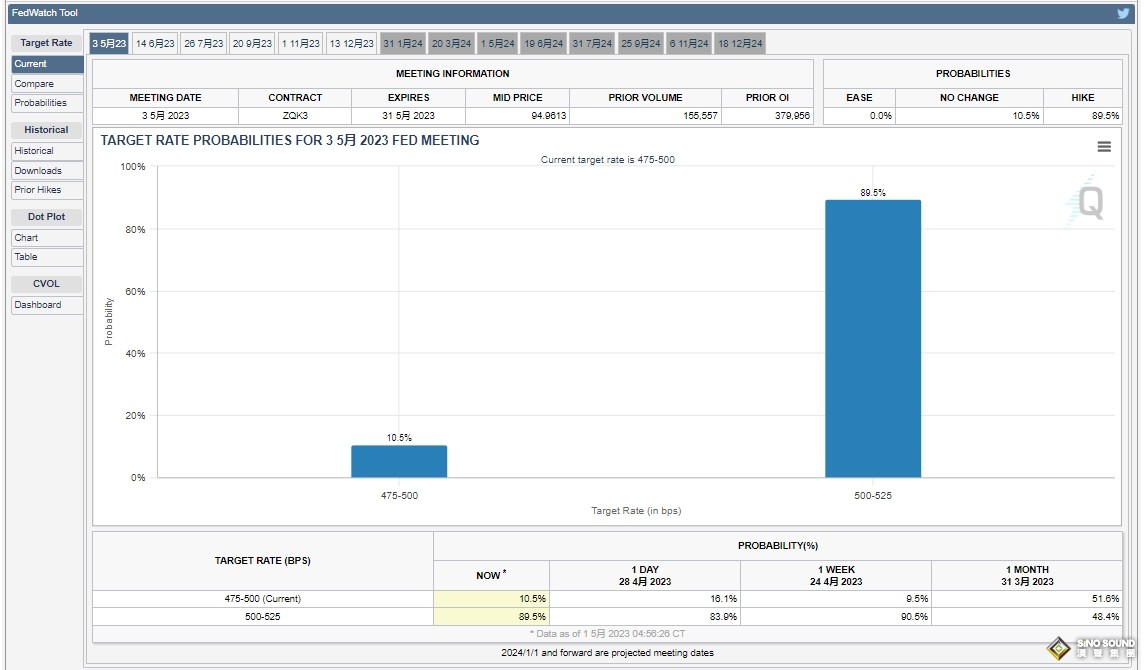Image resolution: width=1145 pixels, height=670 pixels.
Task: Open Prior Hikes page
Action: (47, 190)
